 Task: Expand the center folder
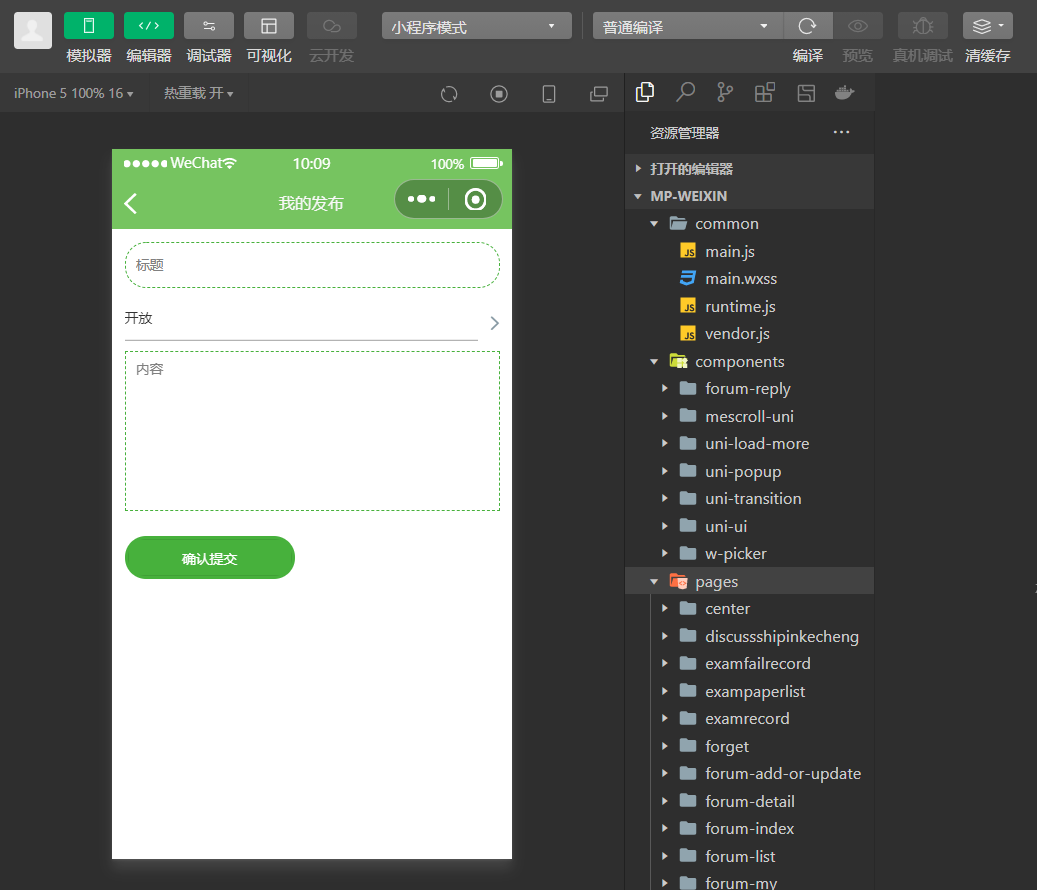click(x=749, y=608)
